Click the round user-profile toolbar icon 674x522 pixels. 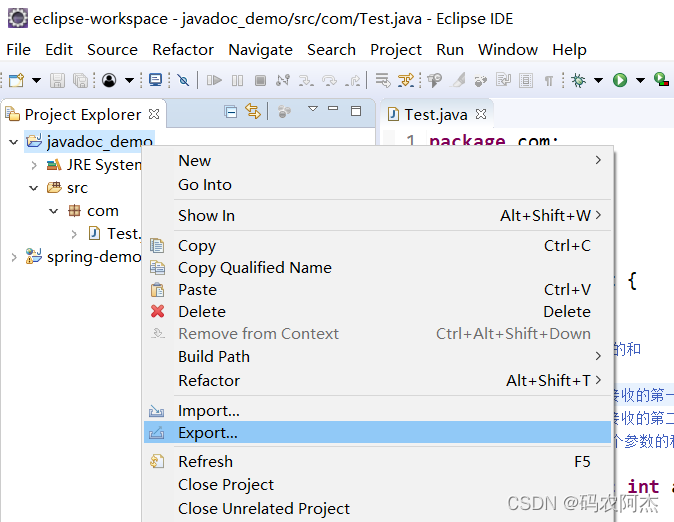109,80
